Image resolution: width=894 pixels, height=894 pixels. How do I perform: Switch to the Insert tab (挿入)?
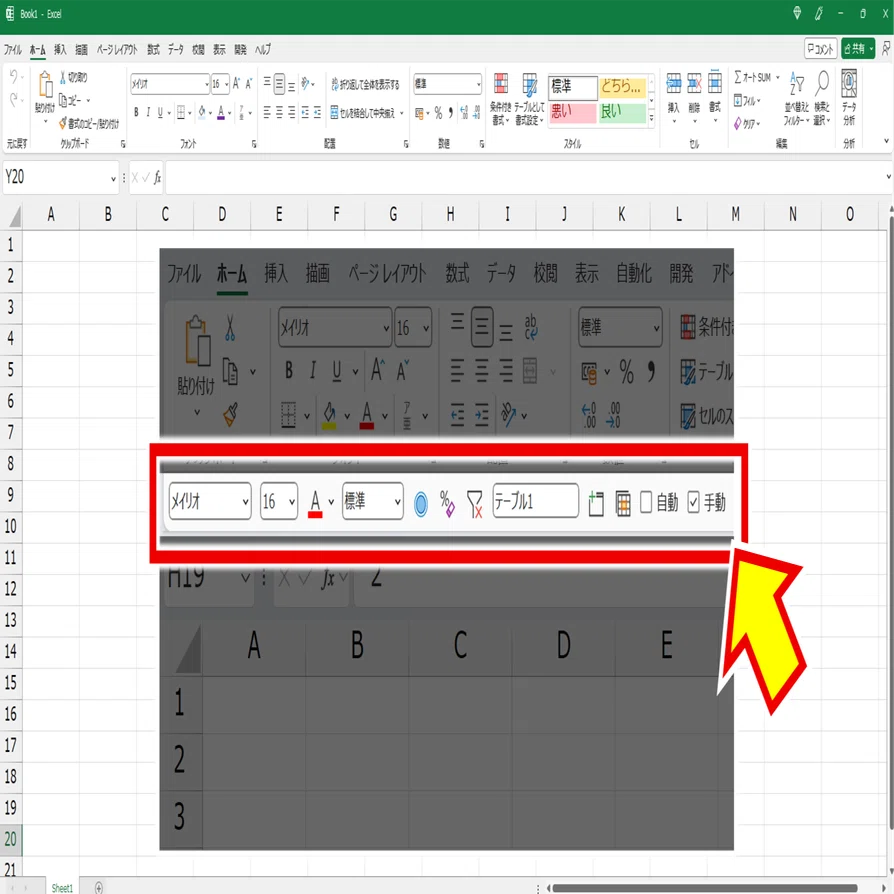(x=60, y=50)
